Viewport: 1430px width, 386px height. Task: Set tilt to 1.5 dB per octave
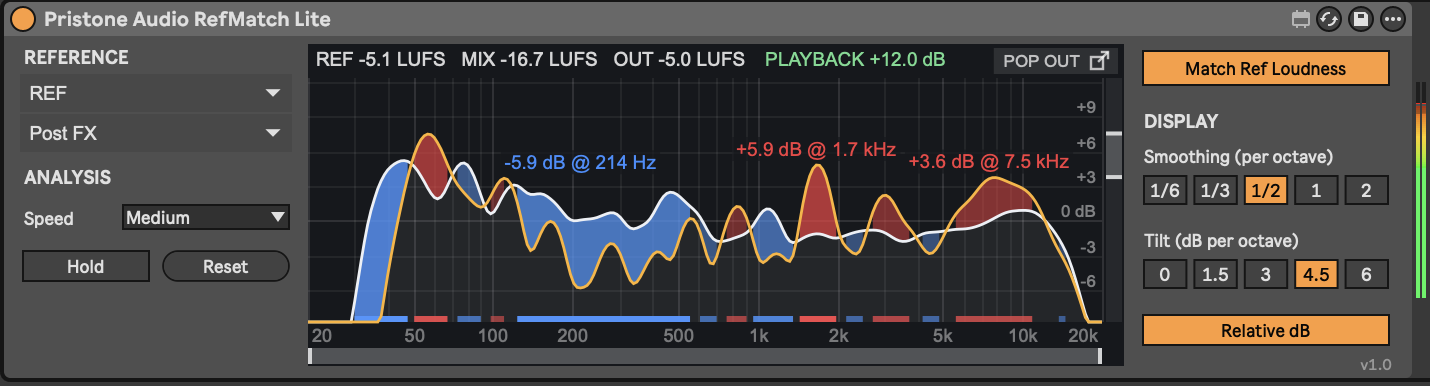click(x=1215, y=275)
